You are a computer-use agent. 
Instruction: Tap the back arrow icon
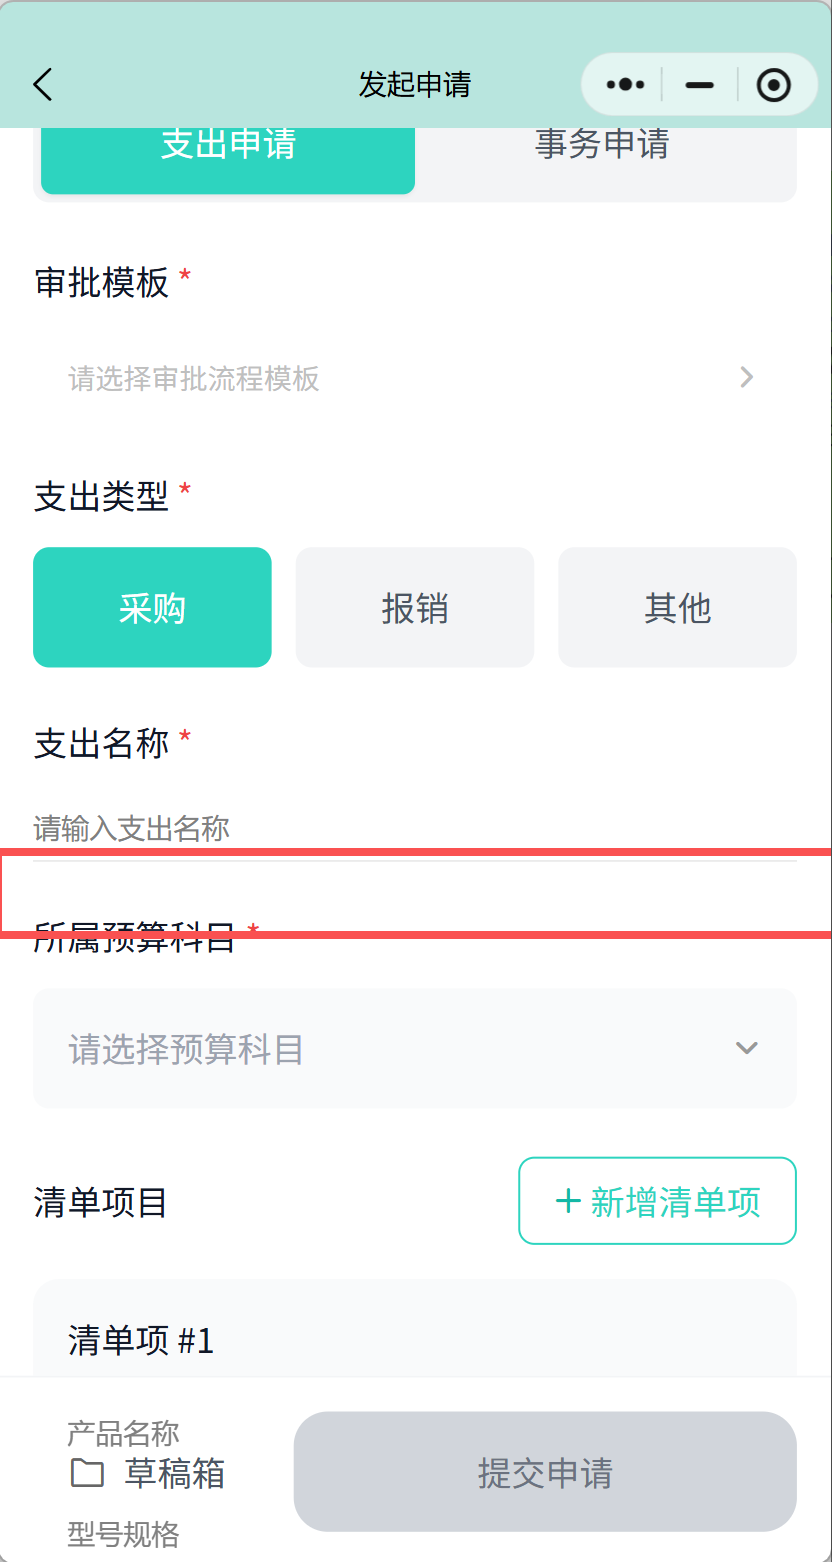[42, 85]
